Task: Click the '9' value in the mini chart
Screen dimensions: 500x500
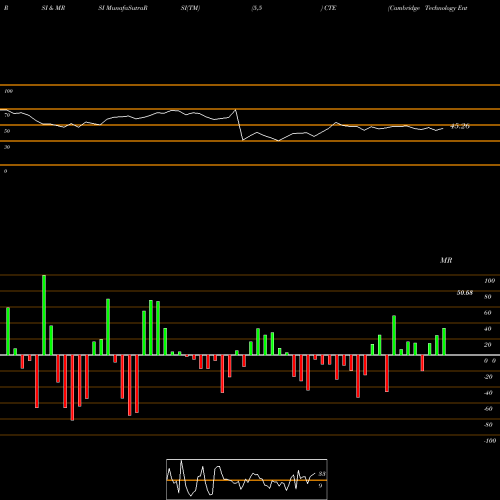Action: [320, 486]
